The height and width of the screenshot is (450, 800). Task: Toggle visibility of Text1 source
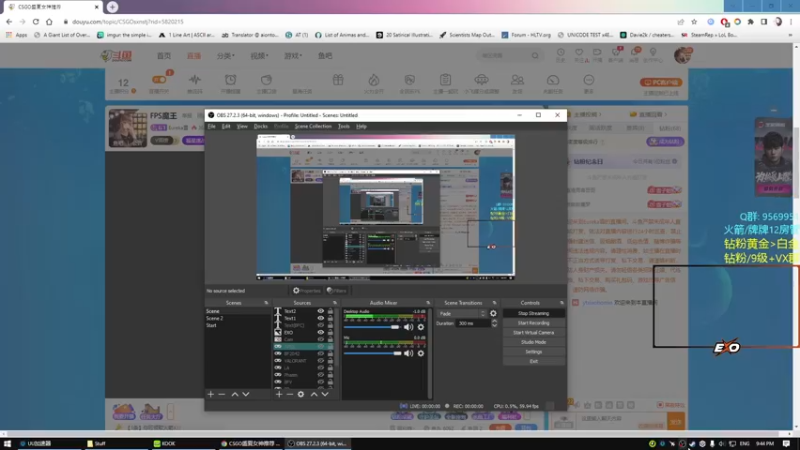pyautogui.click(x=320, y=318)
